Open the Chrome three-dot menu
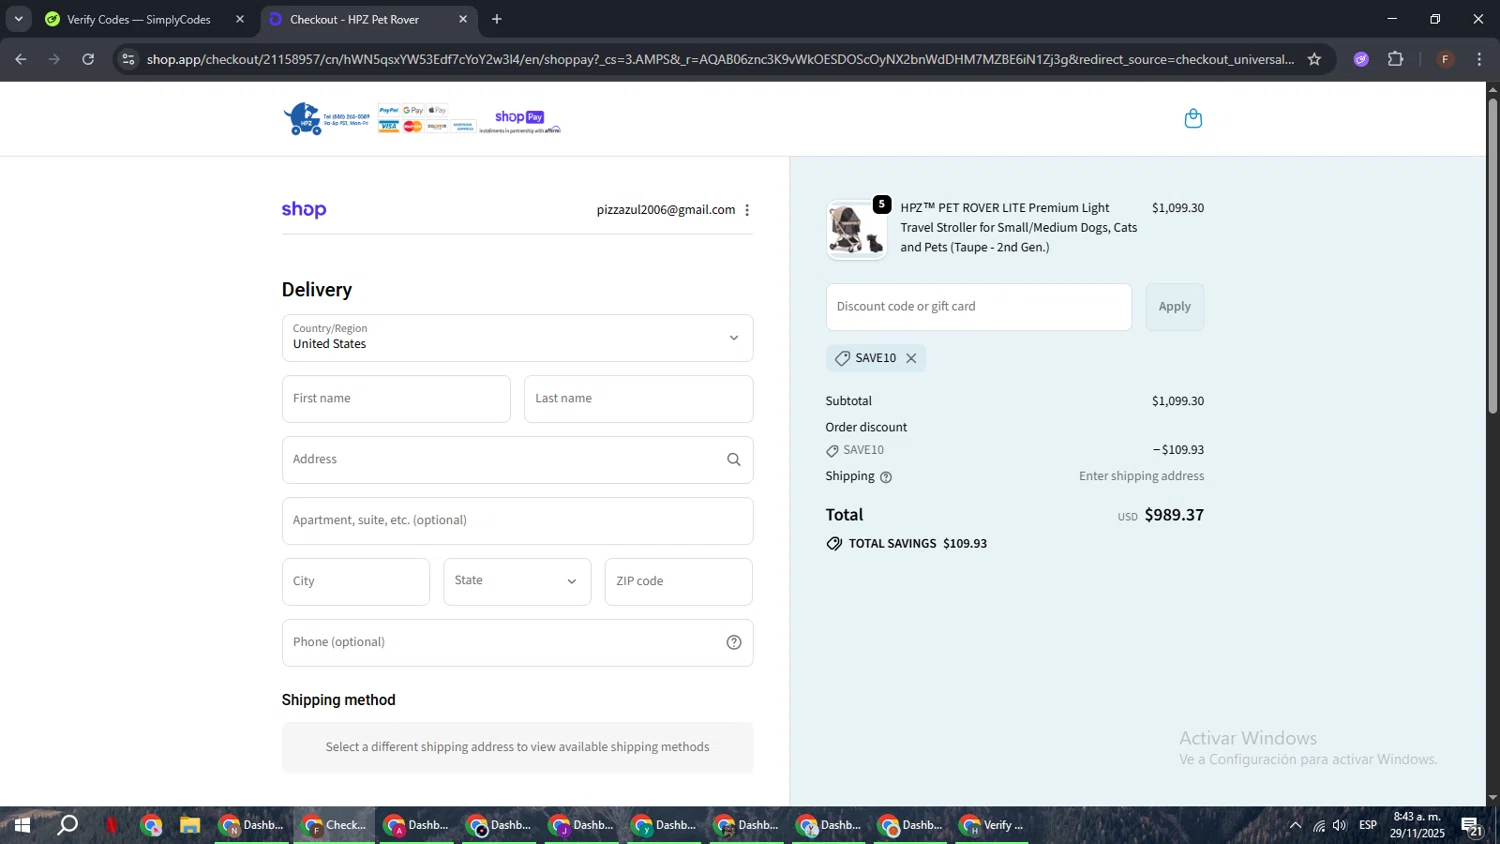The image size is (1500, 844). pyautogui.click(x=1480, y=59)
